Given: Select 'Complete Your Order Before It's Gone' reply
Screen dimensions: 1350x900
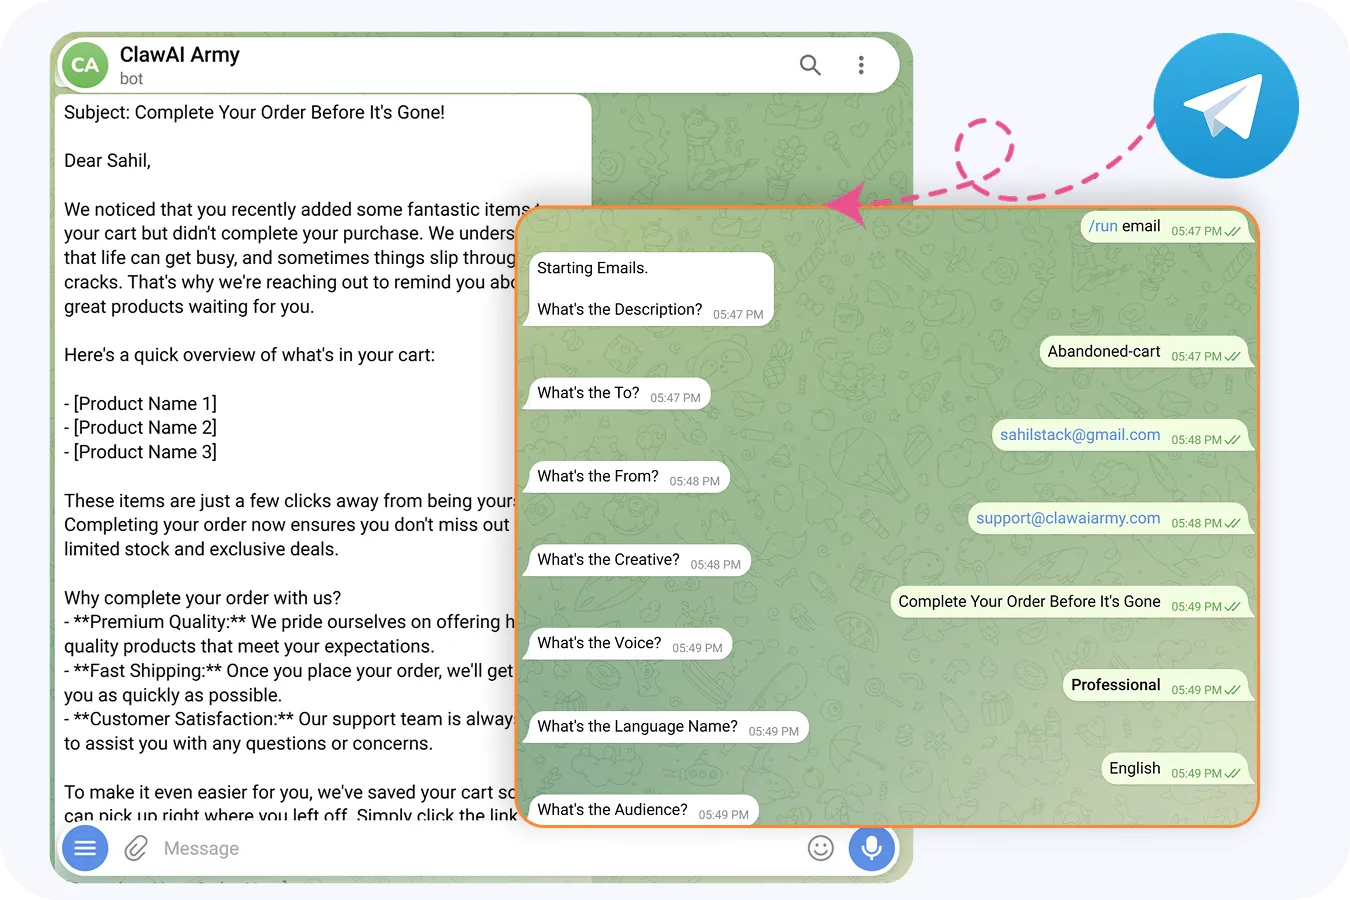Looking at the screenshot, I should [x=1071, y=602].
